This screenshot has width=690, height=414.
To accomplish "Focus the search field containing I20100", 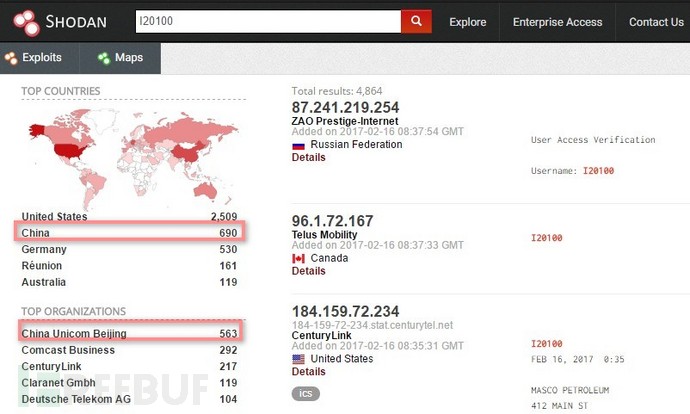I will [x=268, y=21].
